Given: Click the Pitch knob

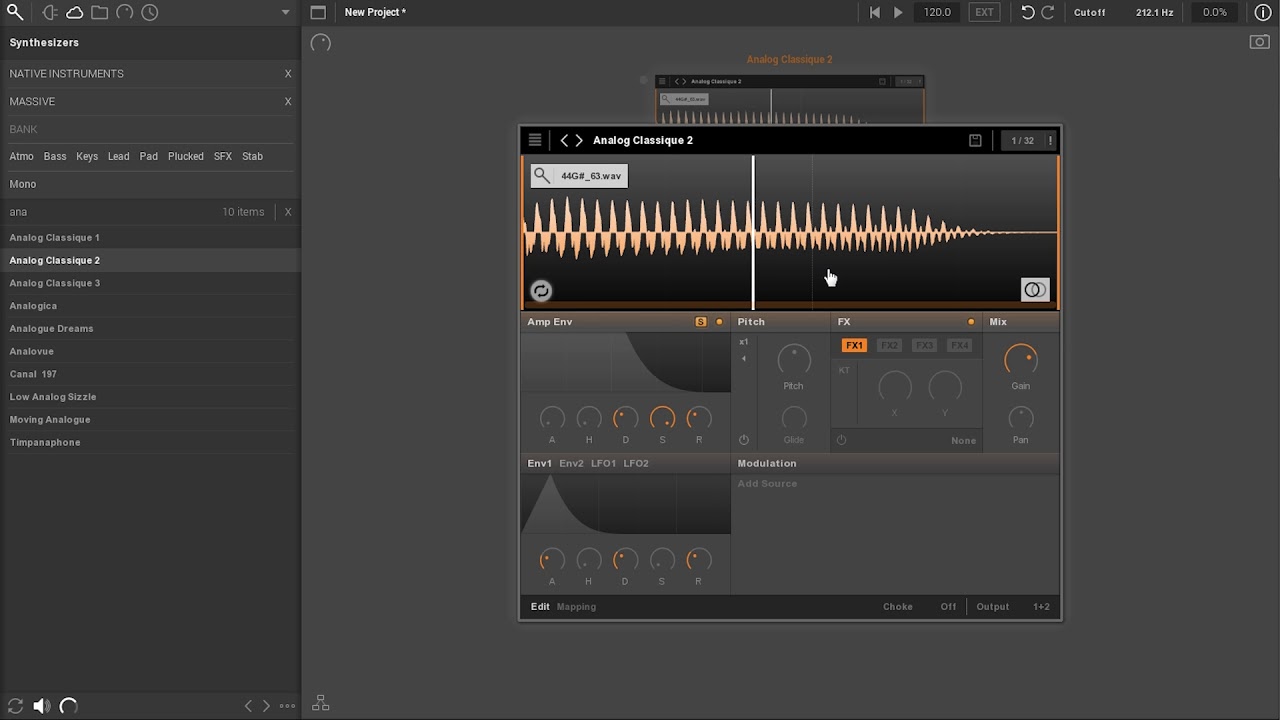Looking at the screenshot, I should tap(793, 360).
